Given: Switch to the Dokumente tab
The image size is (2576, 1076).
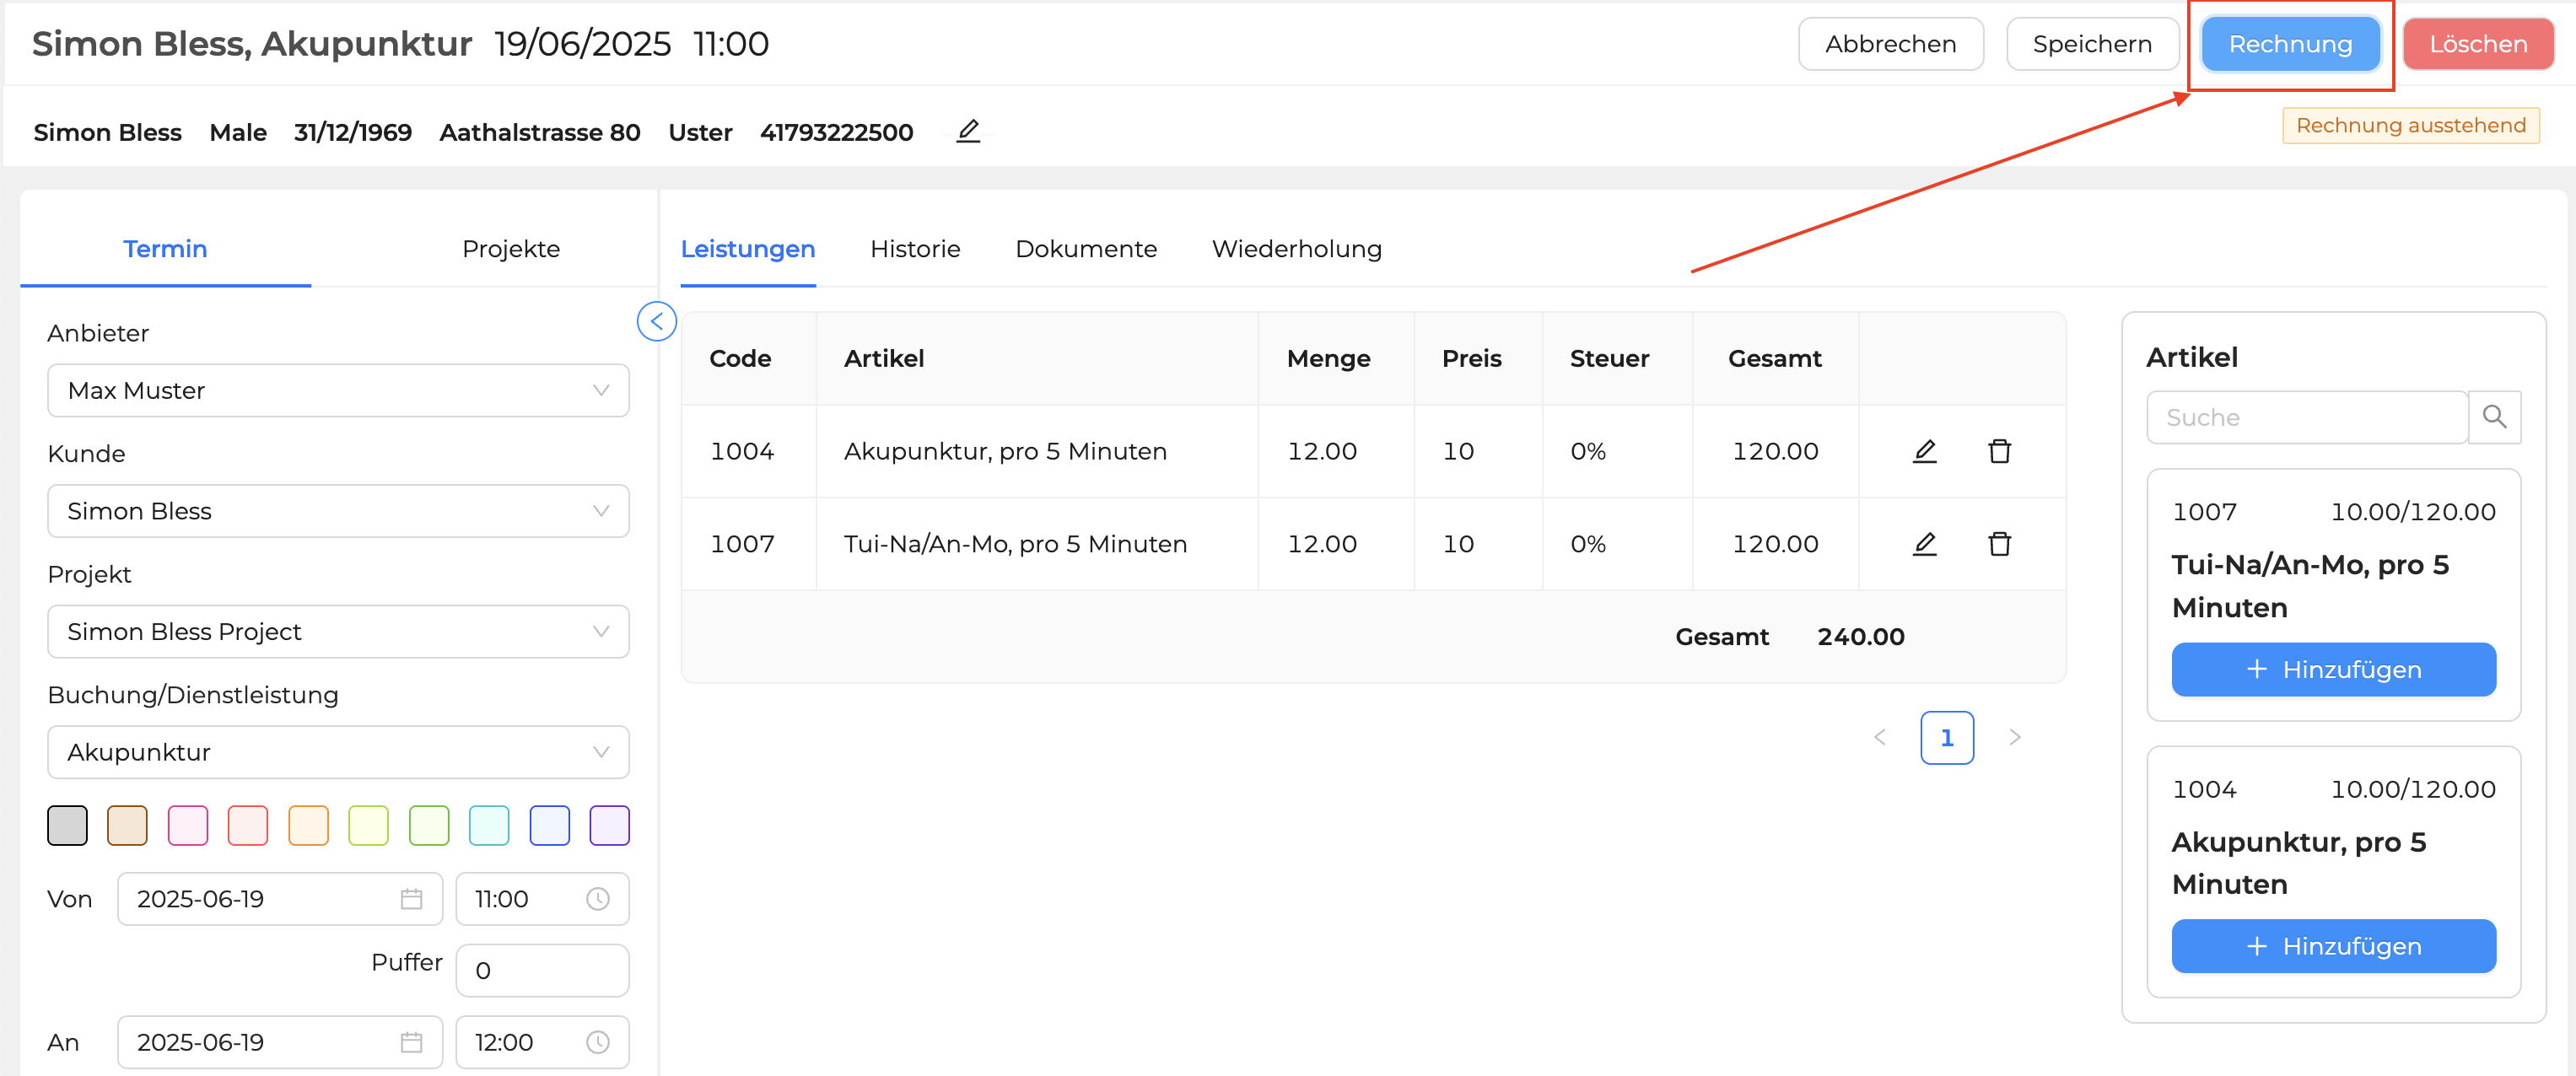Looking at the screenshot, I should [1085, 249].
